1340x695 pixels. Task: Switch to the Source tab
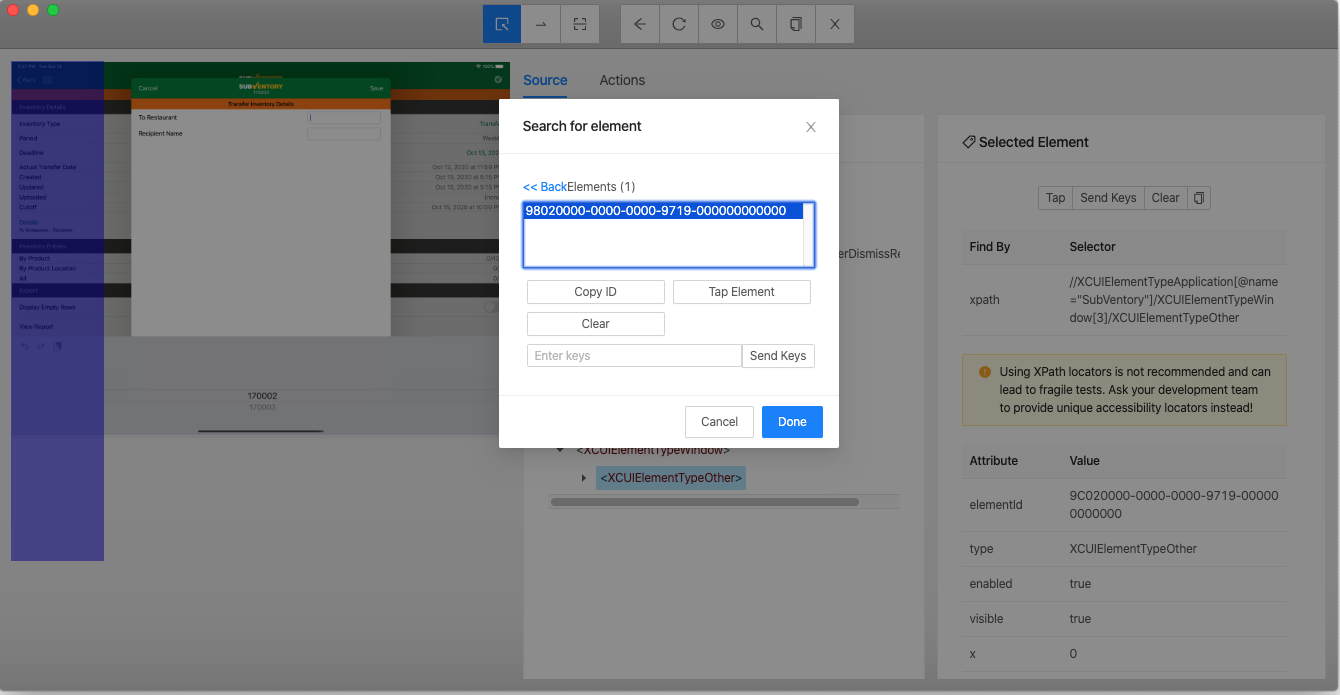[x=545, y=80]
